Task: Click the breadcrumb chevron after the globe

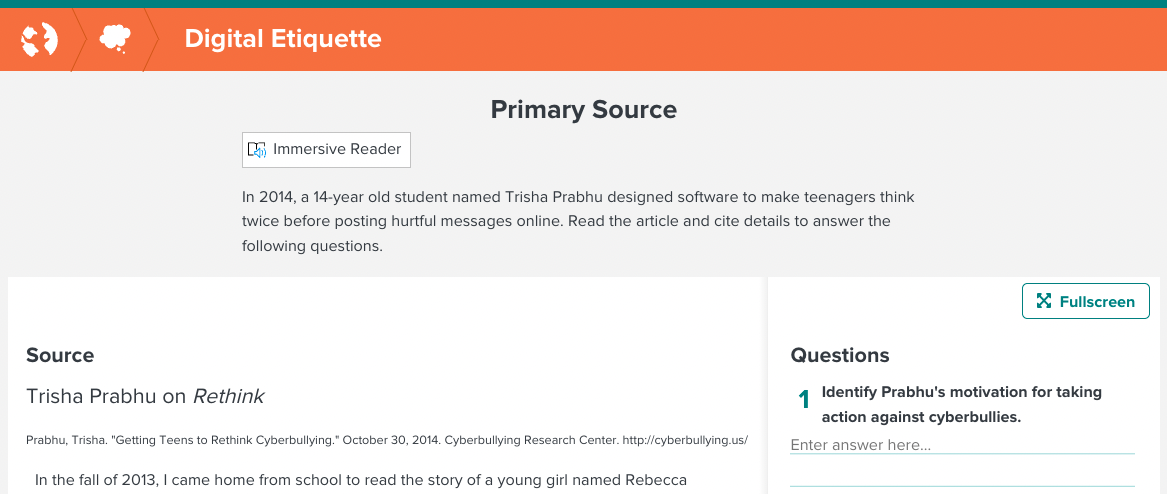Action: (x=79, y=39)
